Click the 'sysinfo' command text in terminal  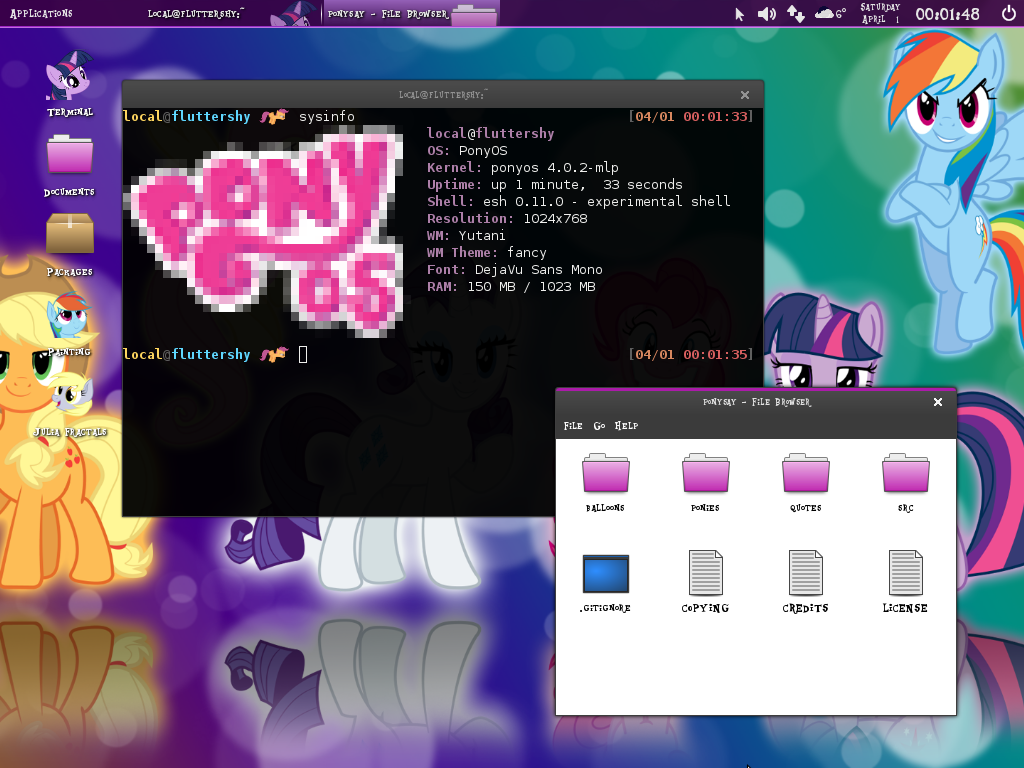click(x=327, y=117)
